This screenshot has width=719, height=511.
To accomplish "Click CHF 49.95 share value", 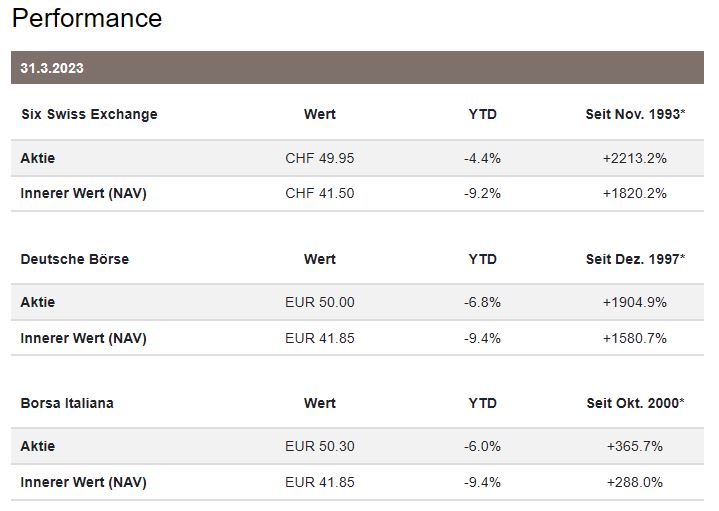I will [319, 158].
